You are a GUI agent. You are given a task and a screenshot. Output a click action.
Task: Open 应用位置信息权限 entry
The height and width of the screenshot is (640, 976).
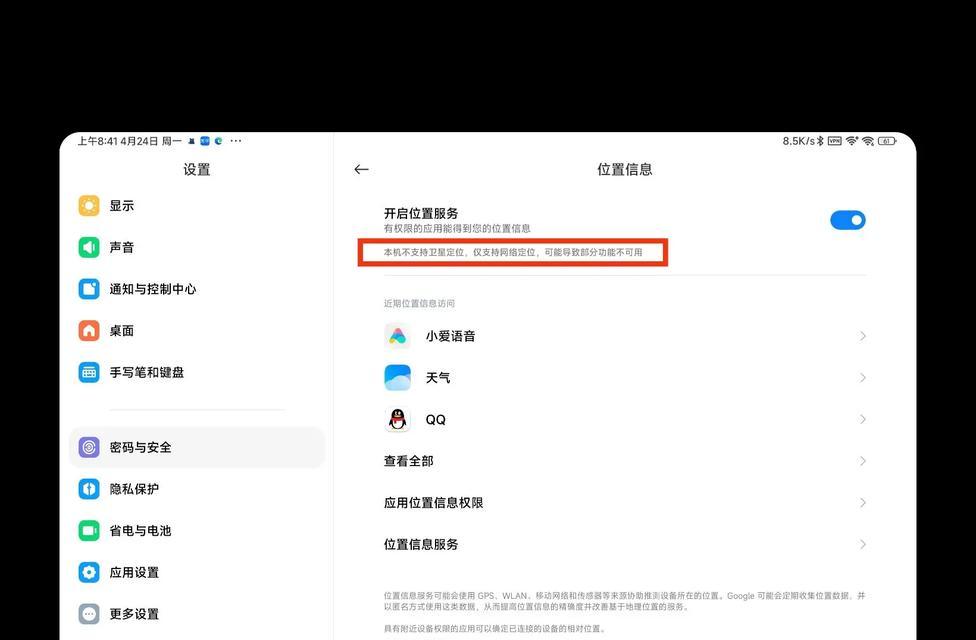624,503
